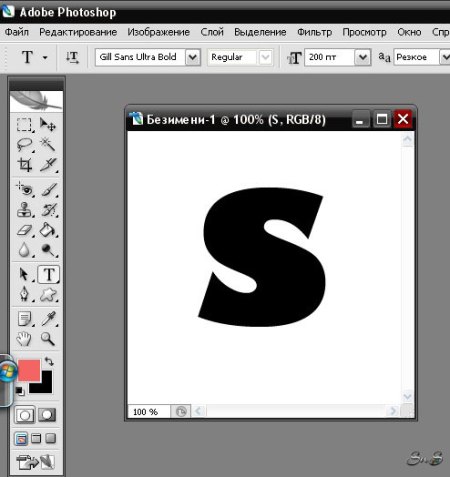This screenshot has height=477, width=450.
Task: Reset default foreground and background colors
Action: point(20,391)
